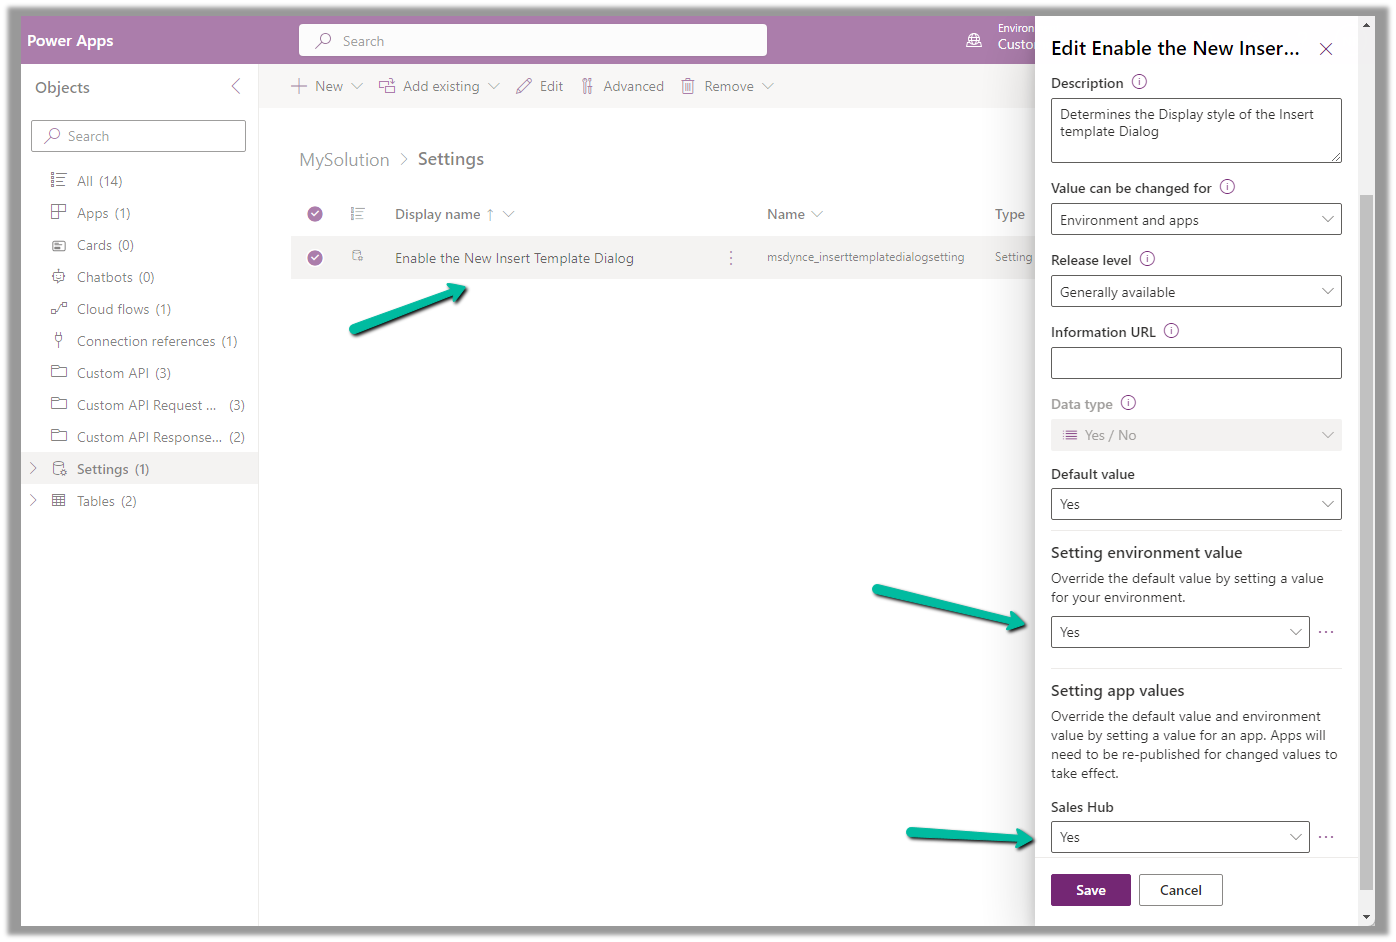1396x942 pixels.
Task: Click the Release level info icon
Action: pyautogui.click(x=1147, y=259)
